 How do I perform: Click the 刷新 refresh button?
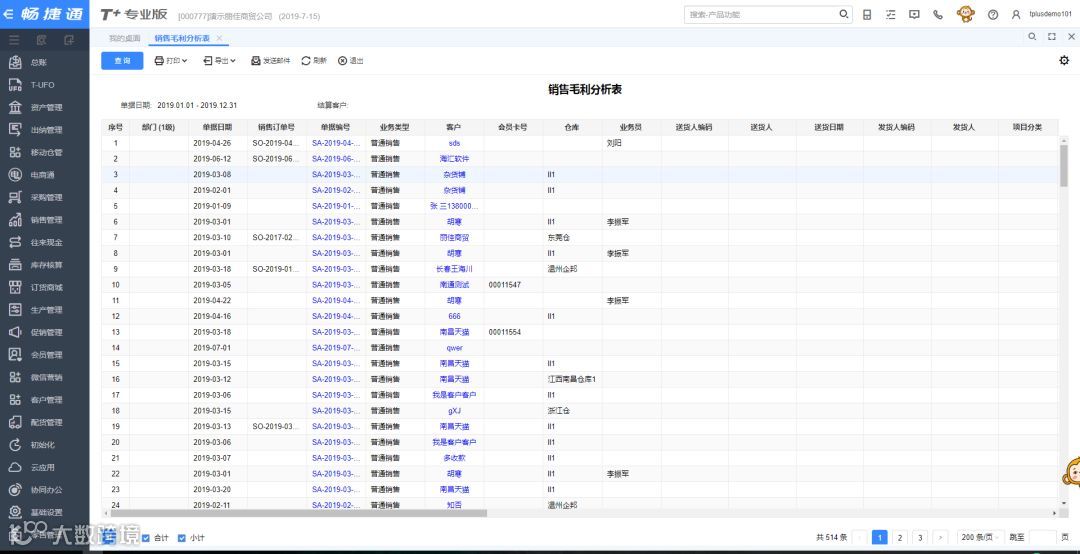(314, 61)
